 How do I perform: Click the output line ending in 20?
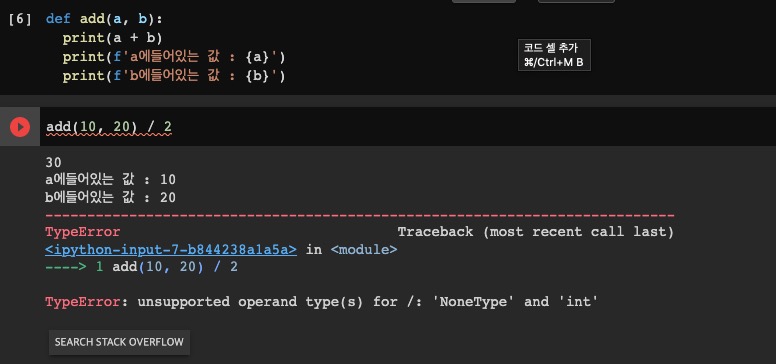(x=110, y=198)
